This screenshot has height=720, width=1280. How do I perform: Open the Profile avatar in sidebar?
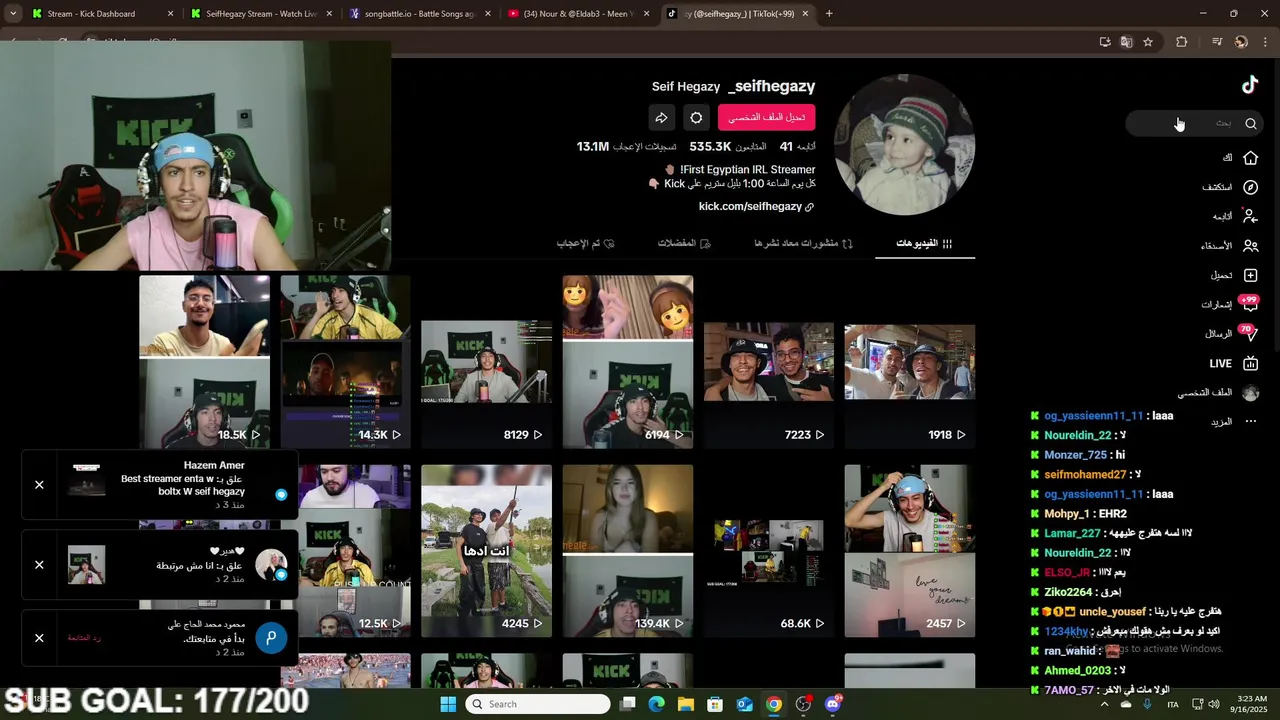point(1250,393)
